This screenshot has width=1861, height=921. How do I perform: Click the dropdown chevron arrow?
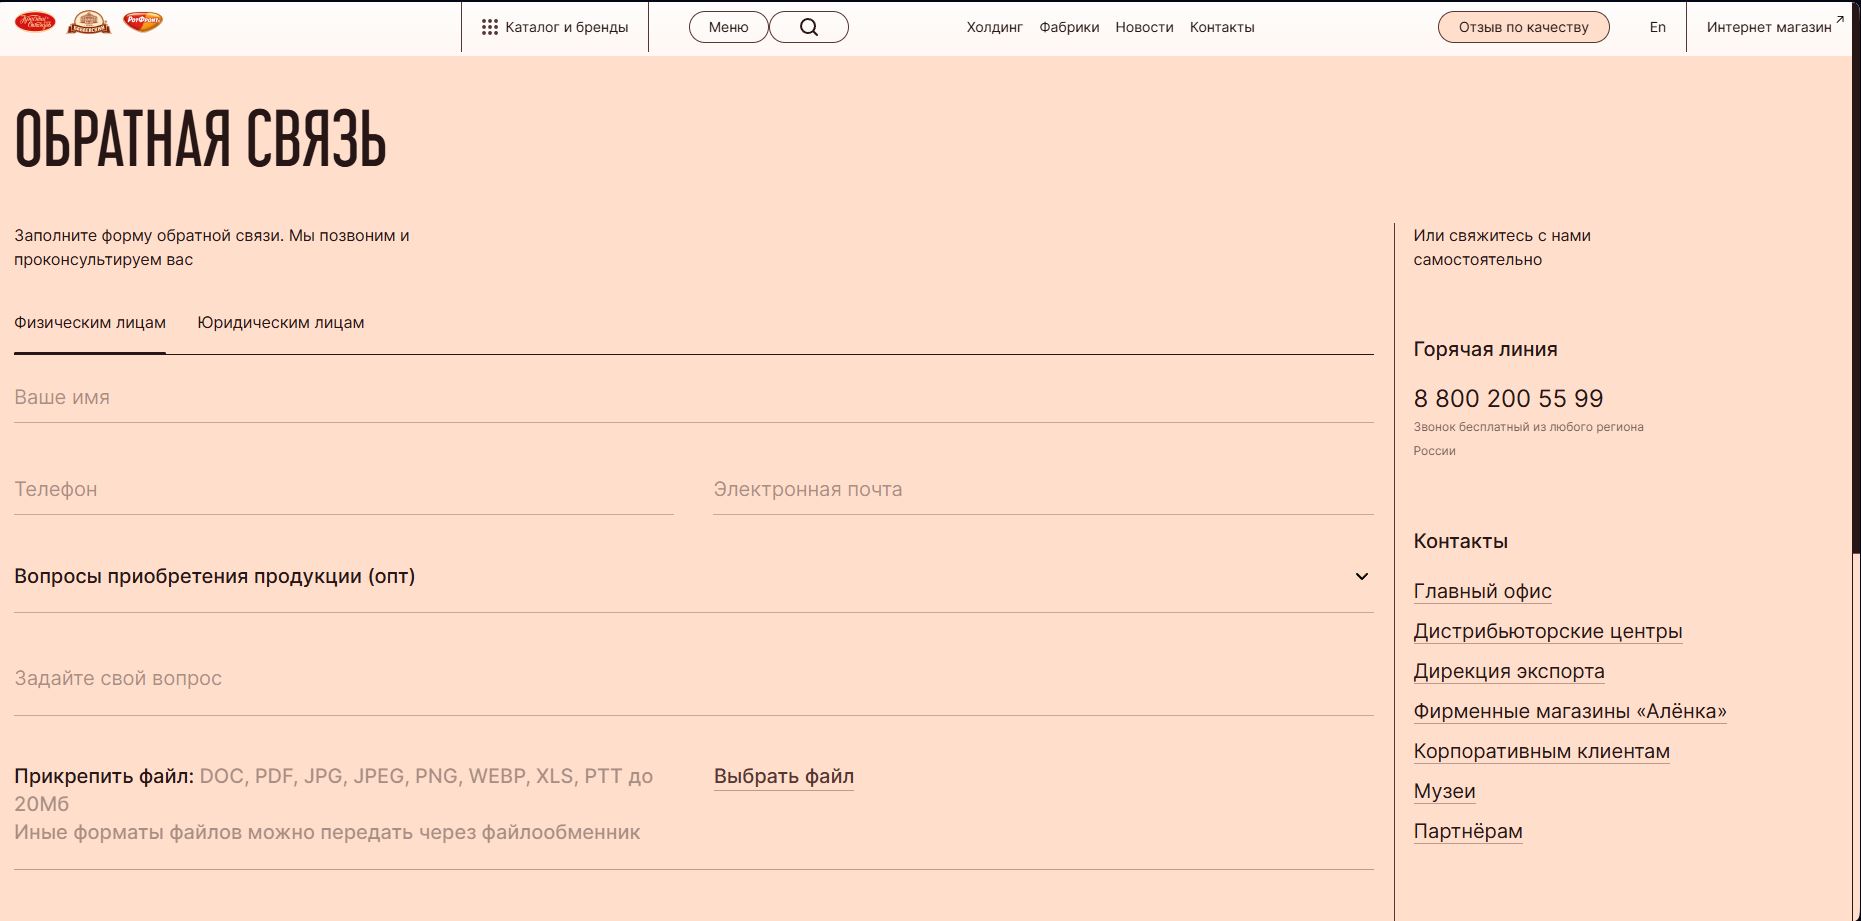point(1361,577)
